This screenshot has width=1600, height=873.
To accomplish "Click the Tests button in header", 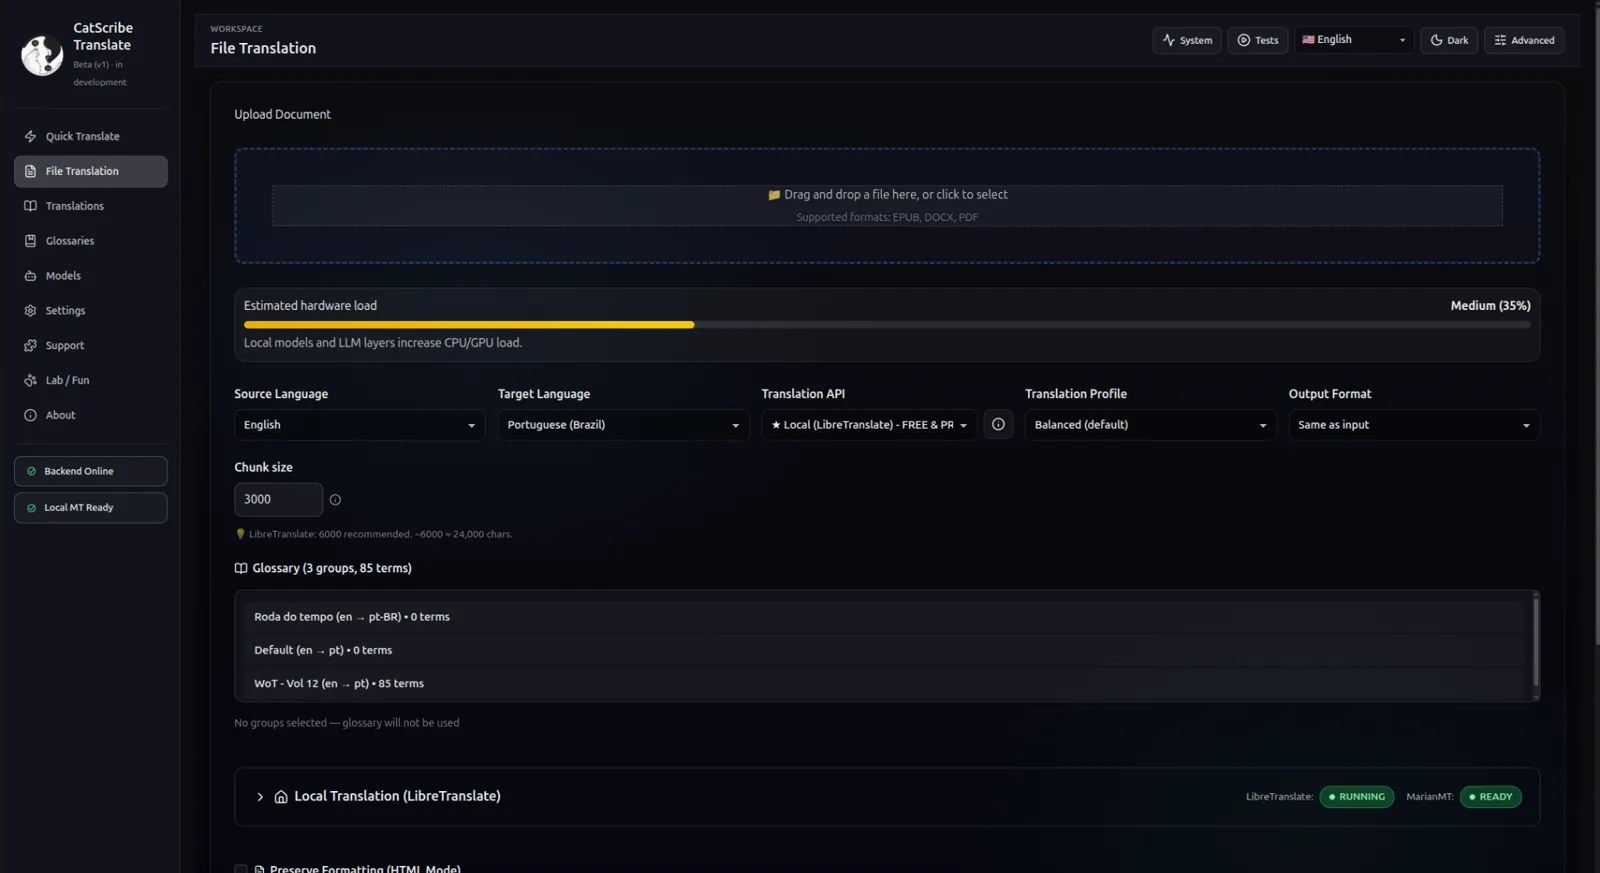I will (1257, 40).
